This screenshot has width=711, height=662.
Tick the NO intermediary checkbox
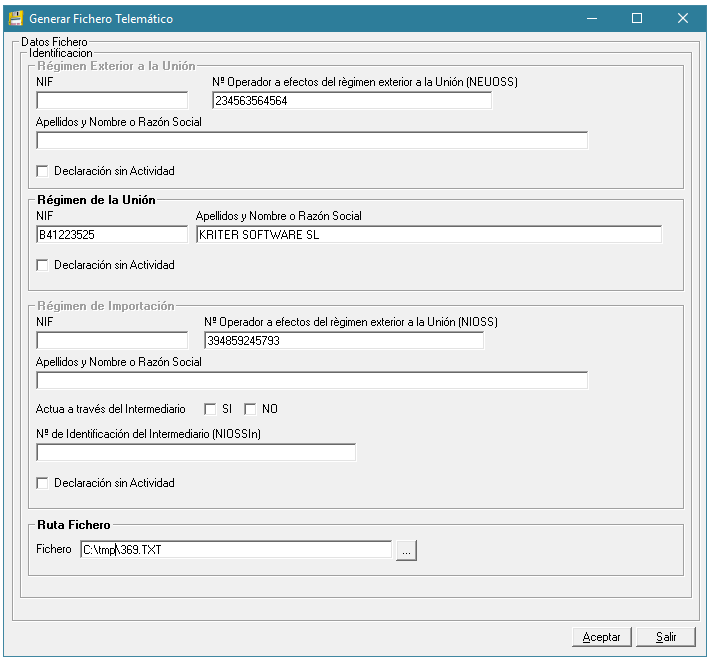[x=250, y=409]
